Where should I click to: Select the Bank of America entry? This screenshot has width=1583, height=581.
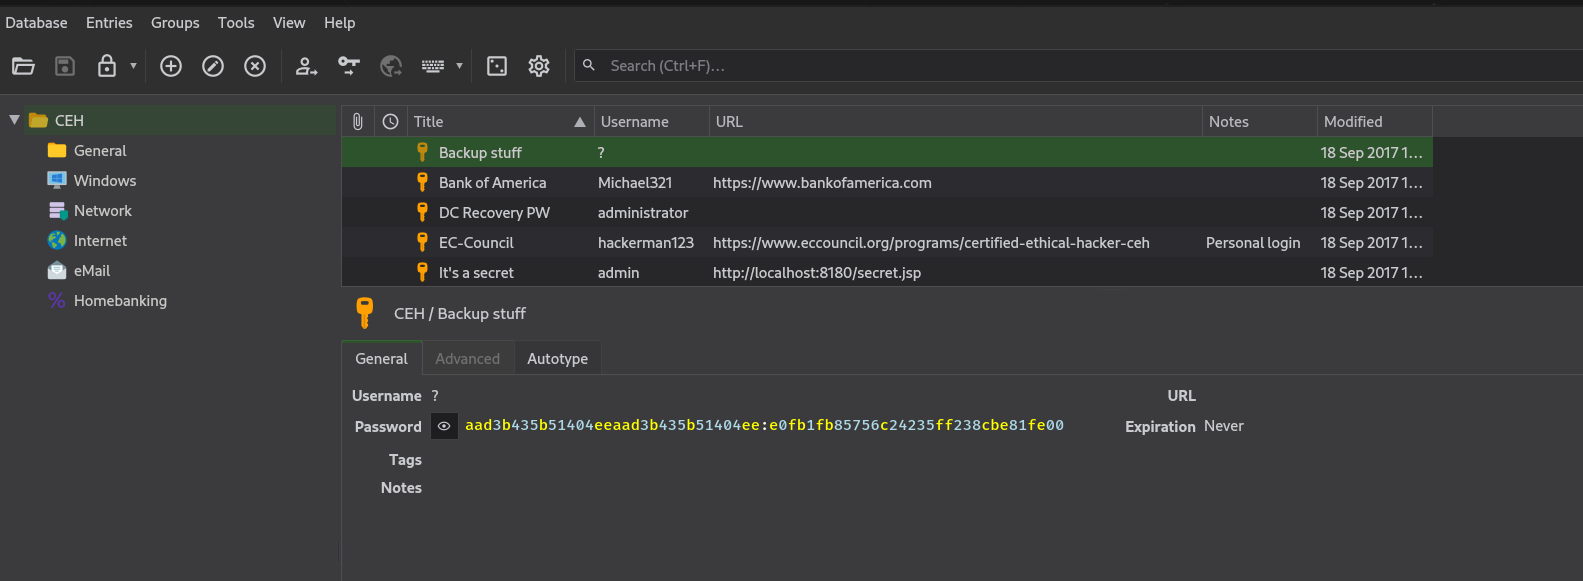492,183
